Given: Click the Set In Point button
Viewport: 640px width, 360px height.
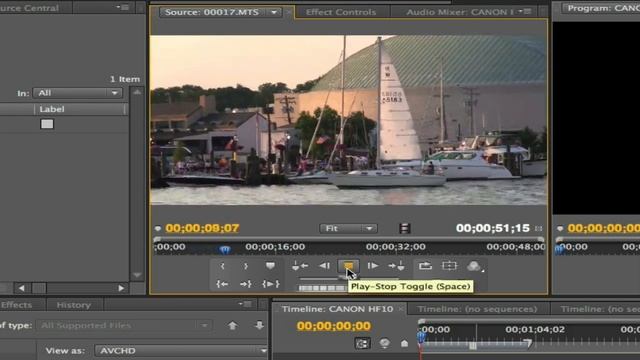Looking at the screenshot, I should [x=222, y=266].
